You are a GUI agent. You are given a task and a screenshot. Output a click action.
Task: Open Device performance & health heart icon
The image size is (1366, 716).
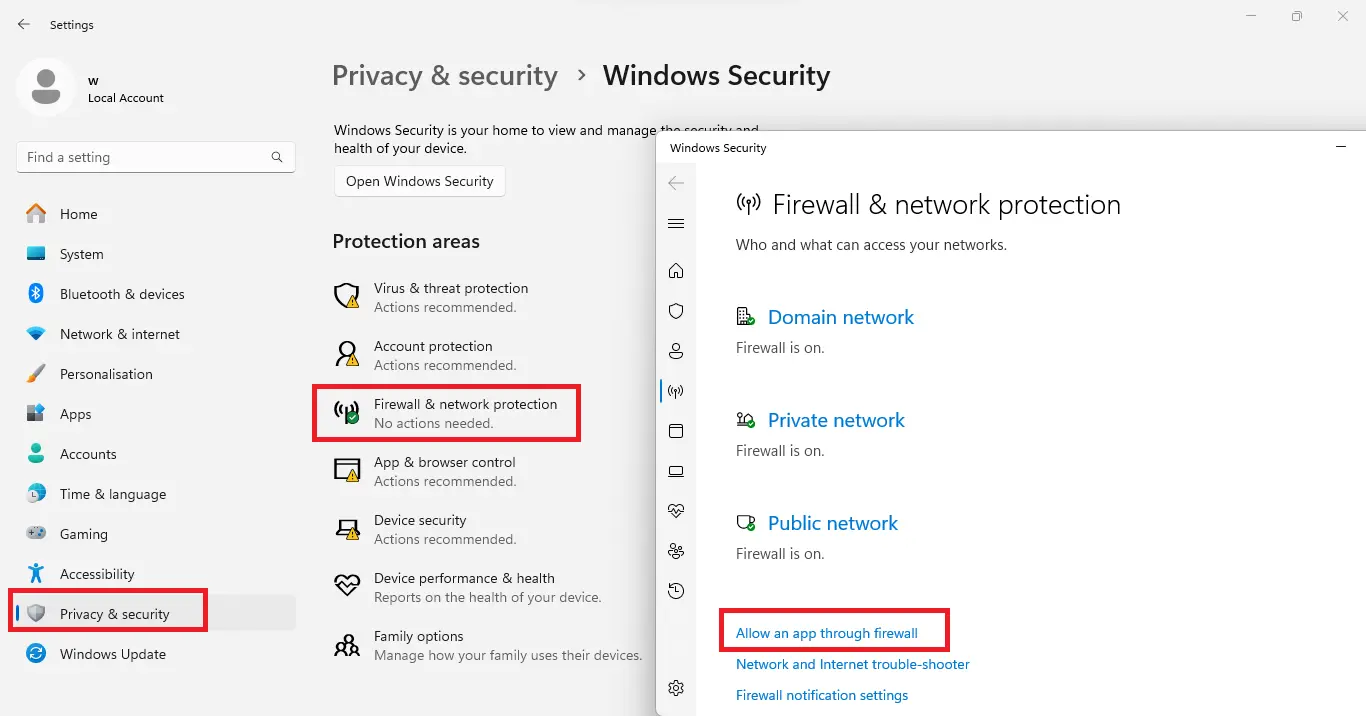[x=676, y=511]
